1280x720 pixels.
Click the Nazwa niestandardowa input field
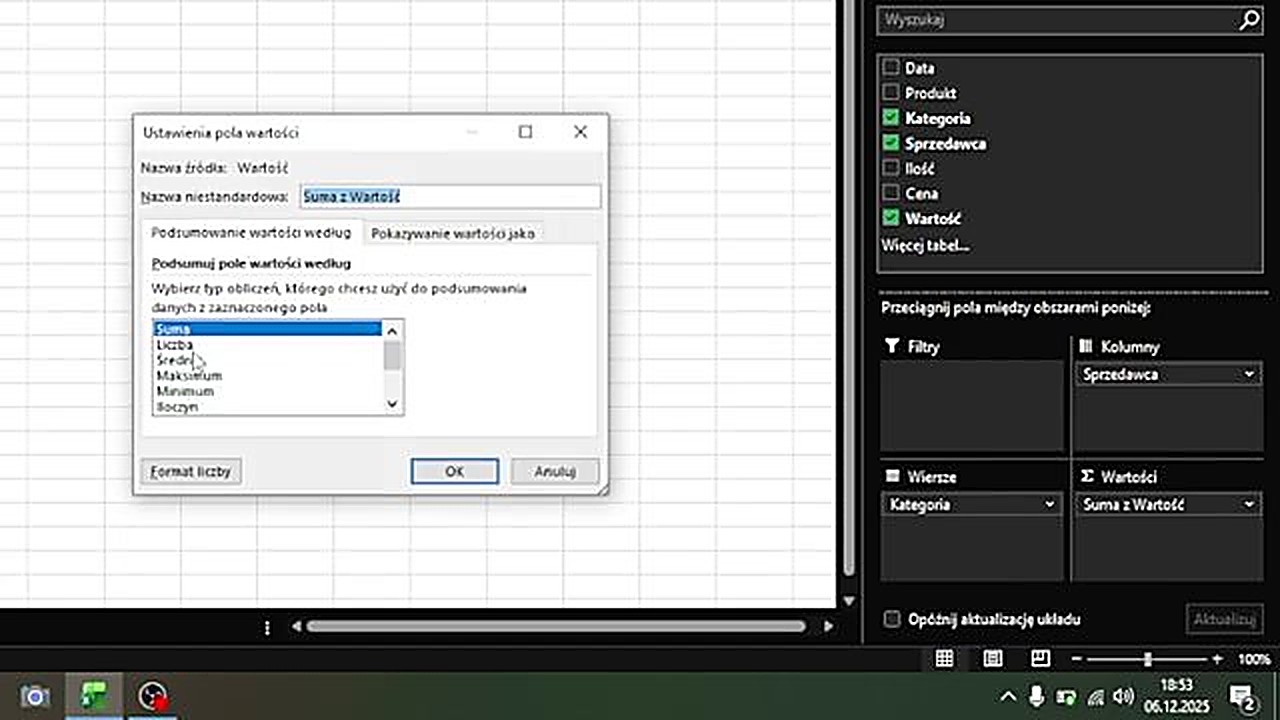tap(450, 197)
